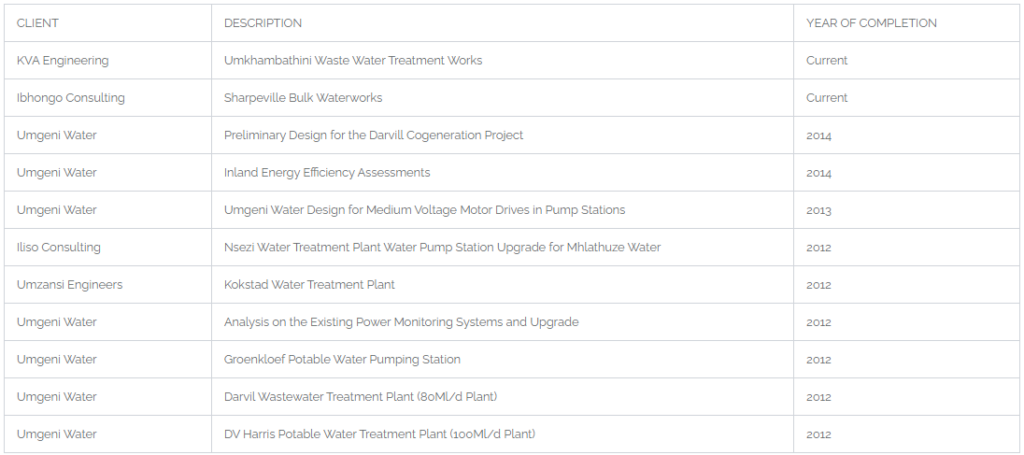Click Sharpeville Bulk Waterworks description

point(303,97)
